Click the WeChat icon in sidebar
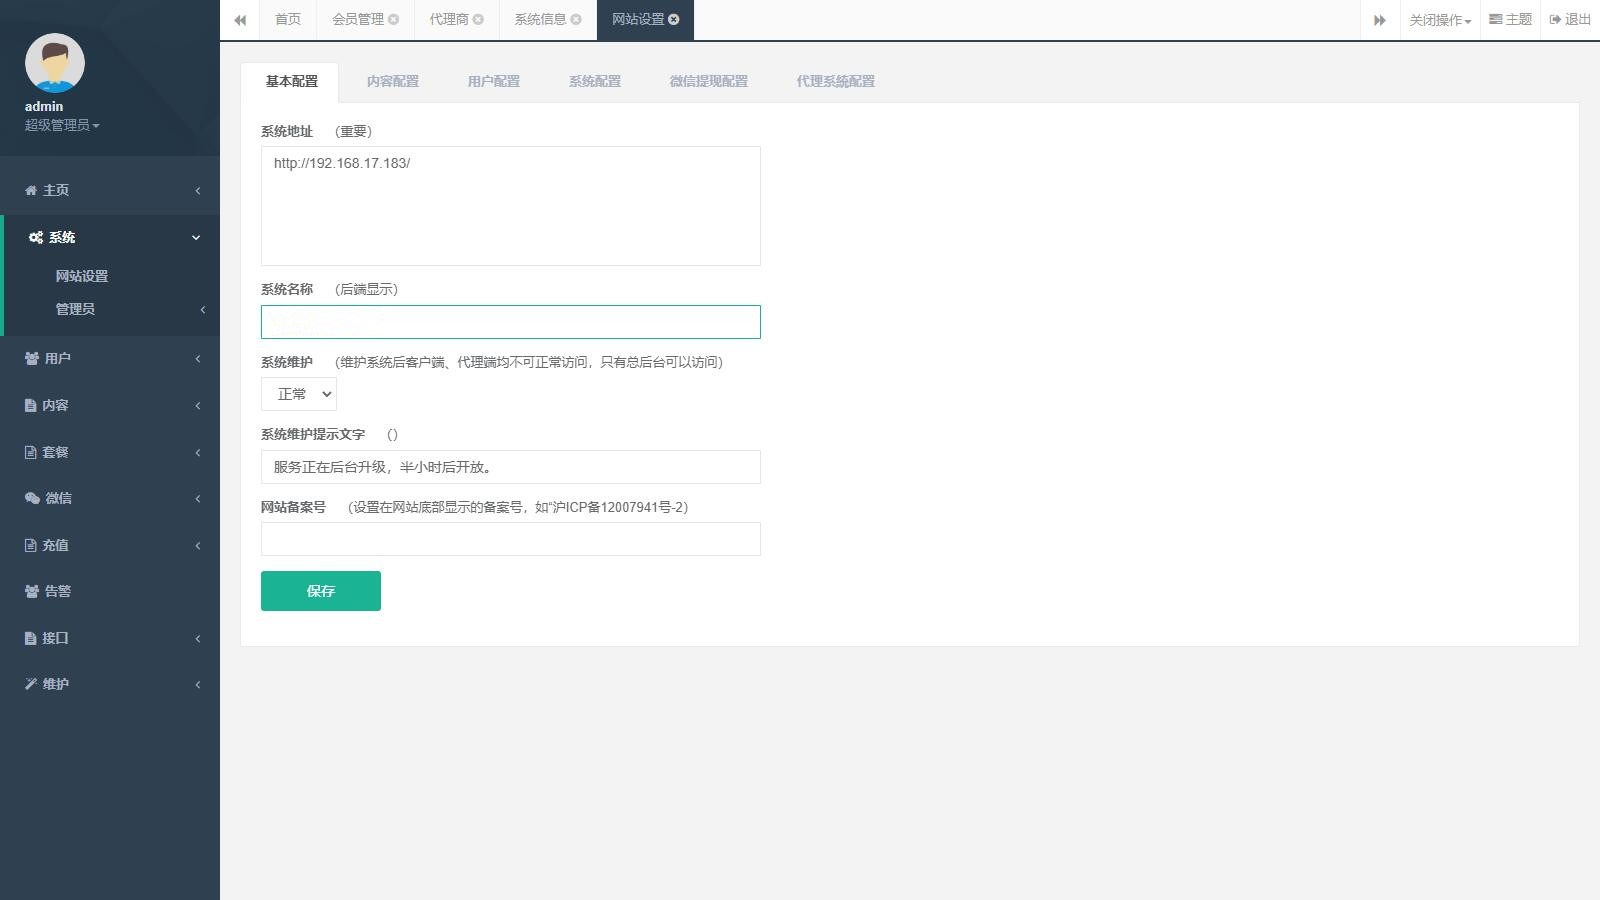1600x900 pixels. [32, 498]
